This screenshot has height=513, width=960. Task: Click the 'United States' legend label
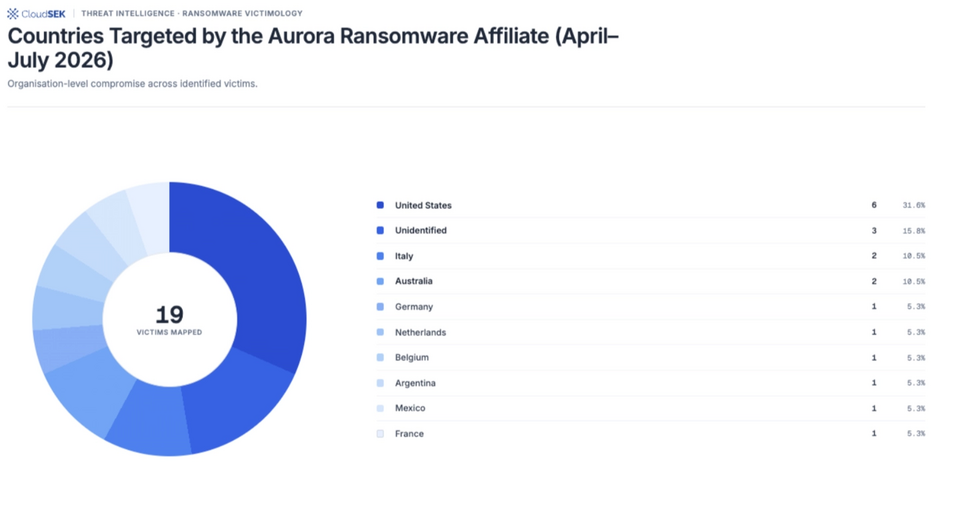423,205
